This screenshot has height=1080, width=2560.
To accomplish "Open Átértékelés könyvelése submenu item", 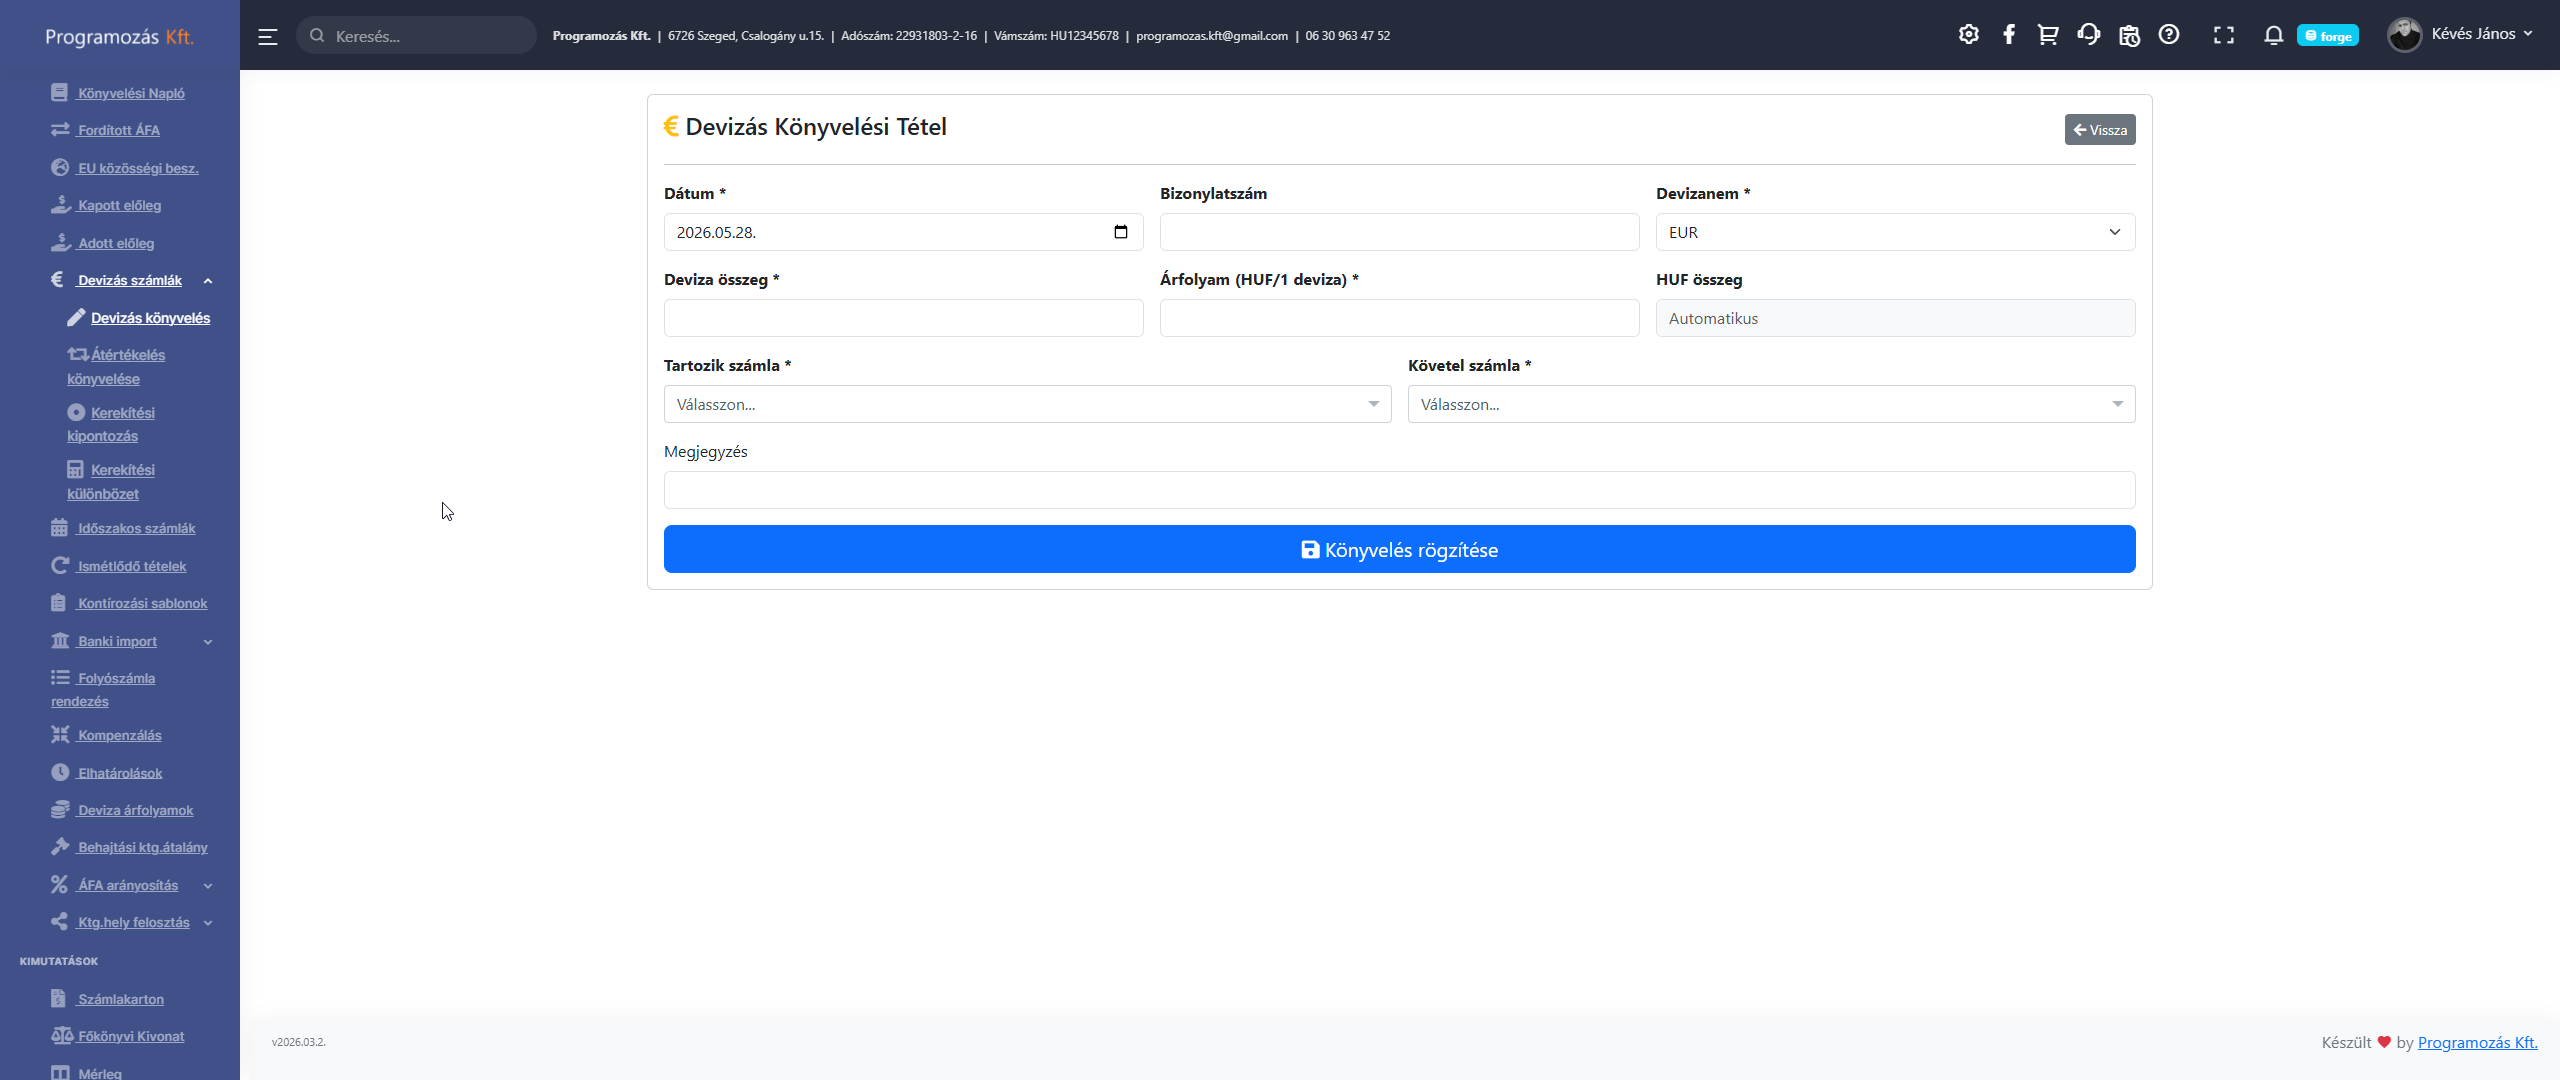I will coord(116,367).
